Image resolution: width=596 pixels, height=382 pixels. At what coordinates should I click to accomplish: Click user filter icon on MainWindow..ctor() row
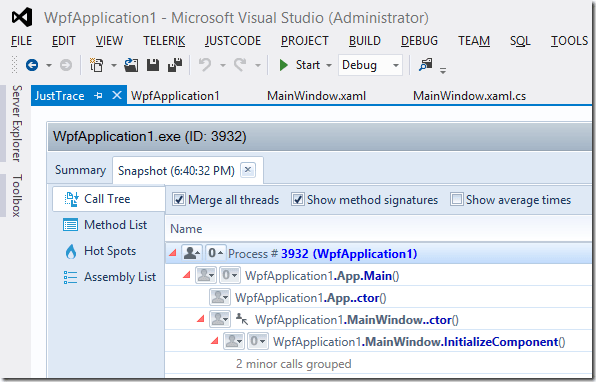pyautogui.click(x=220, y=319)
